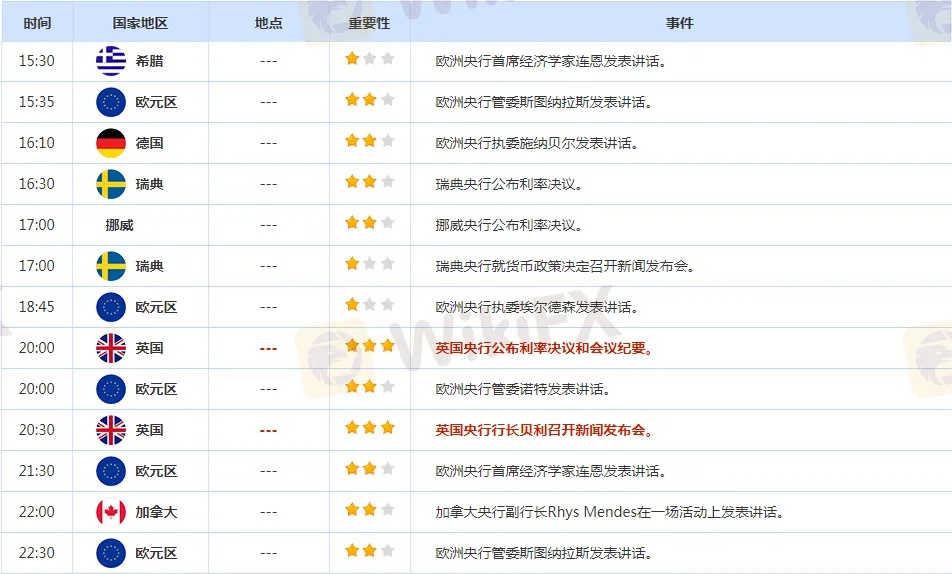This screenshot has width=952, height=574.
Task: Click the Eurozone flag in the 15:35 row
Action: point(111,102)
